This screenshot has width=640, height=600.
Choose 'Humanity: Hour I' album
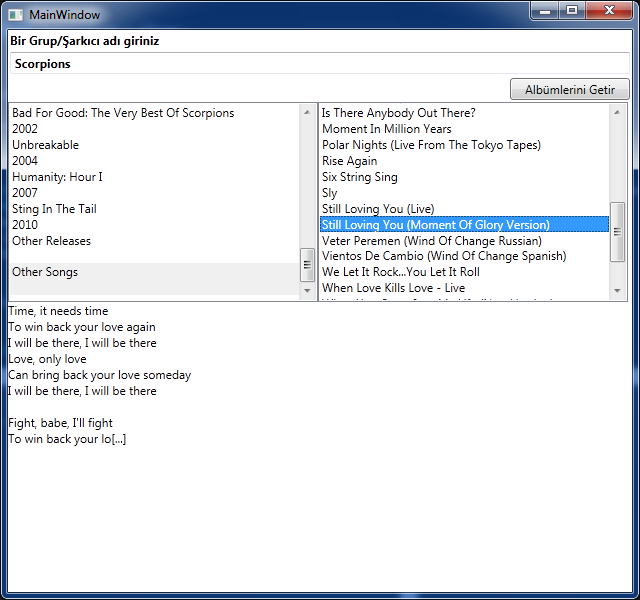[57, 177]
